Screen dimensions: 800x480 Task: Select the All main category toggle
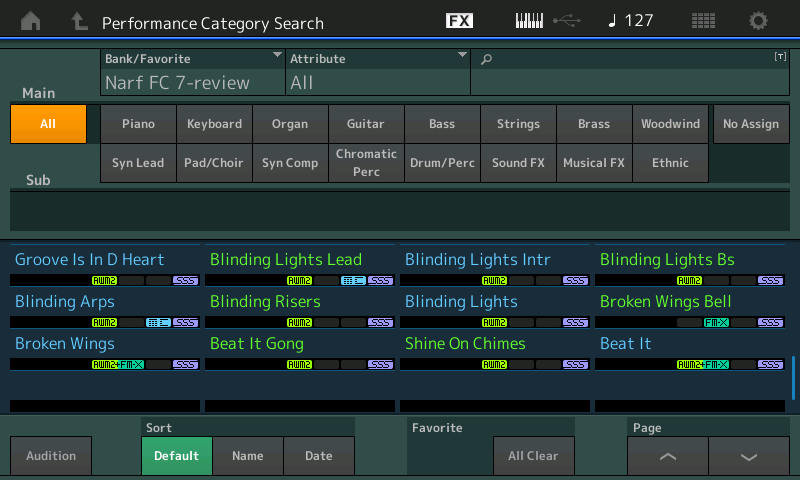pyautogui.click(x=48, y=124)
